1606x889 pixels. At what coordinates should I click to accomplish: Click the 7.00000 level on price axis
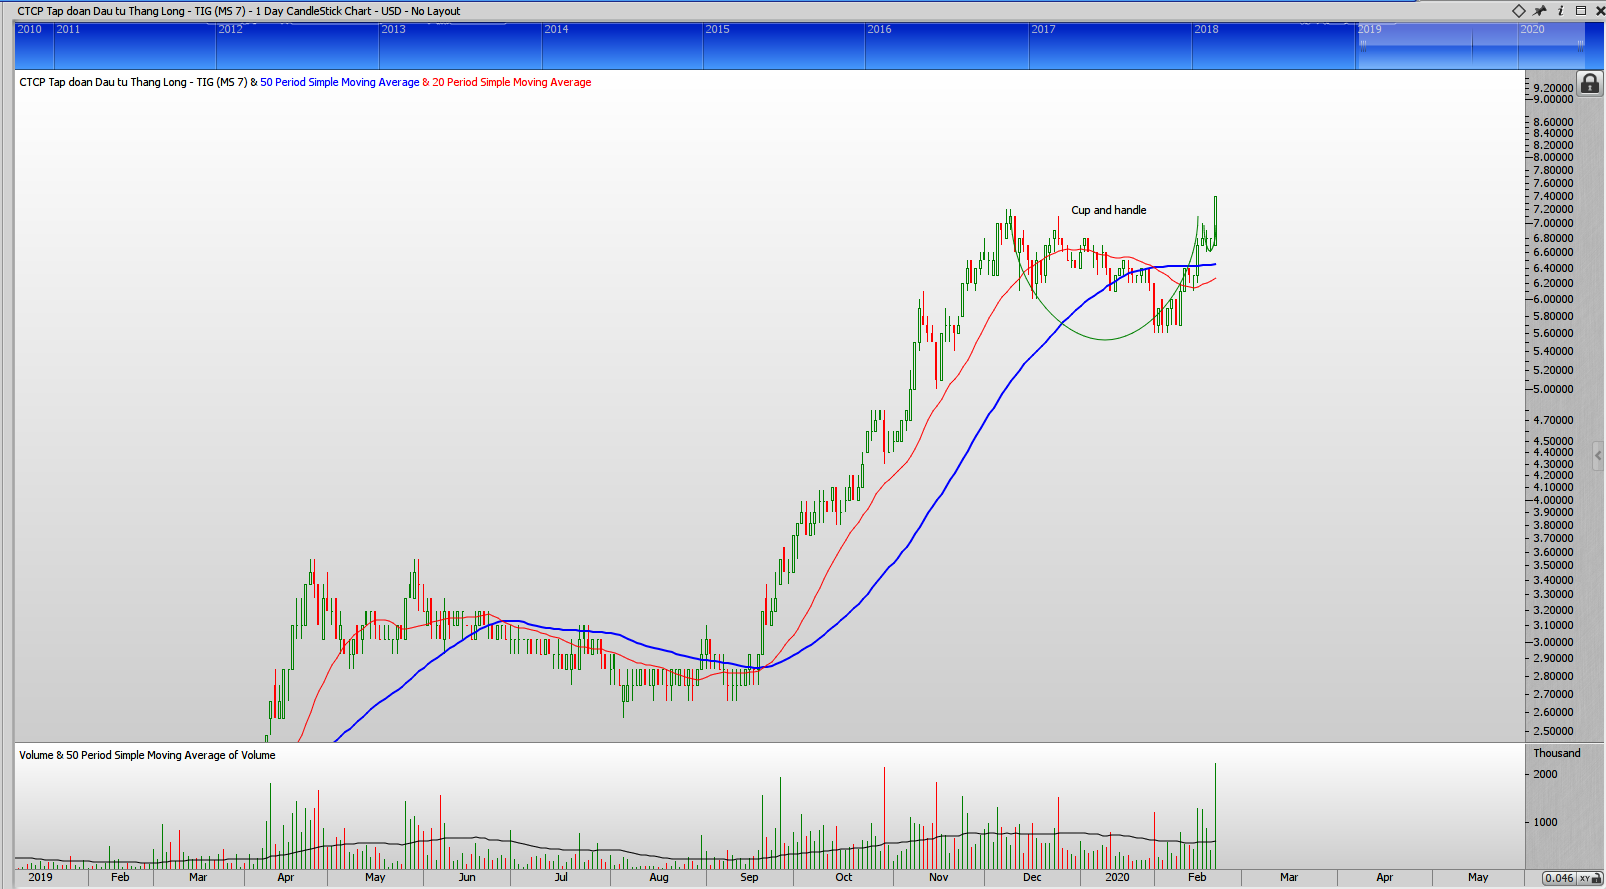[x=1553, y=223]
